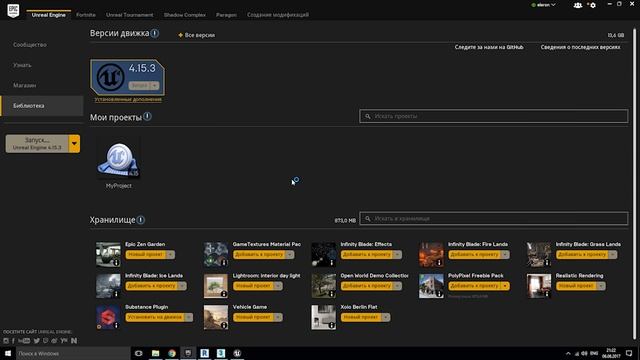Image resolution: width=640 pixels, height=360 pixels.
Task: Focus the Поиск в Windows taskbar search box
Action: [73, 353]
